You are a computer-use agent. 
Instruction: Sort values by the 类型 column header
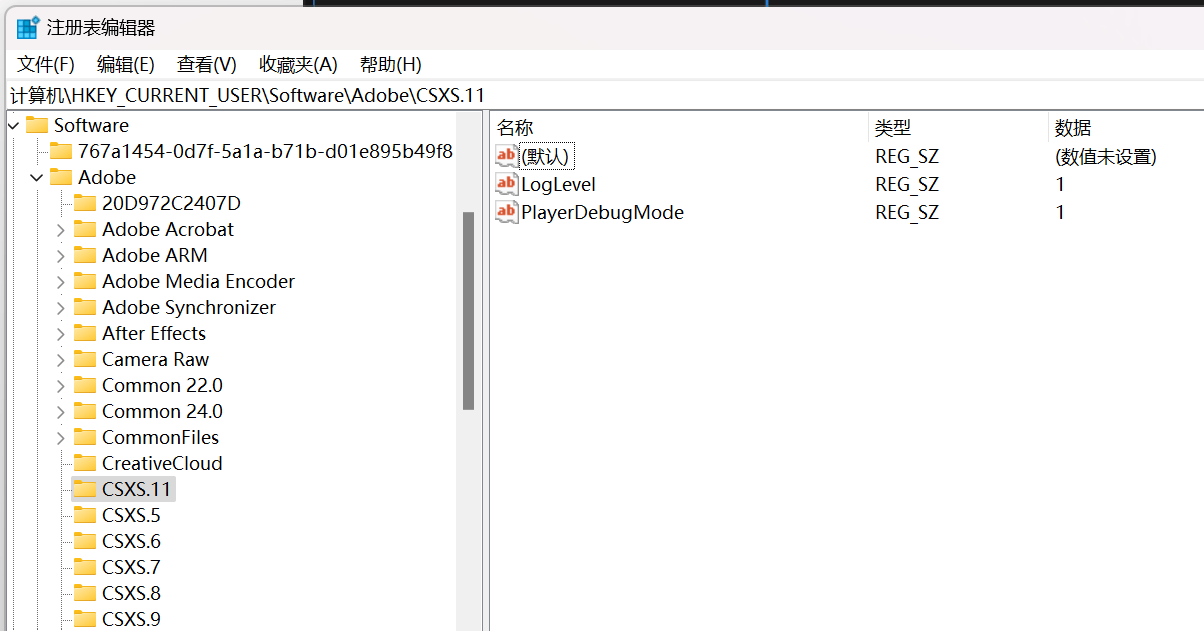(957, 128)
